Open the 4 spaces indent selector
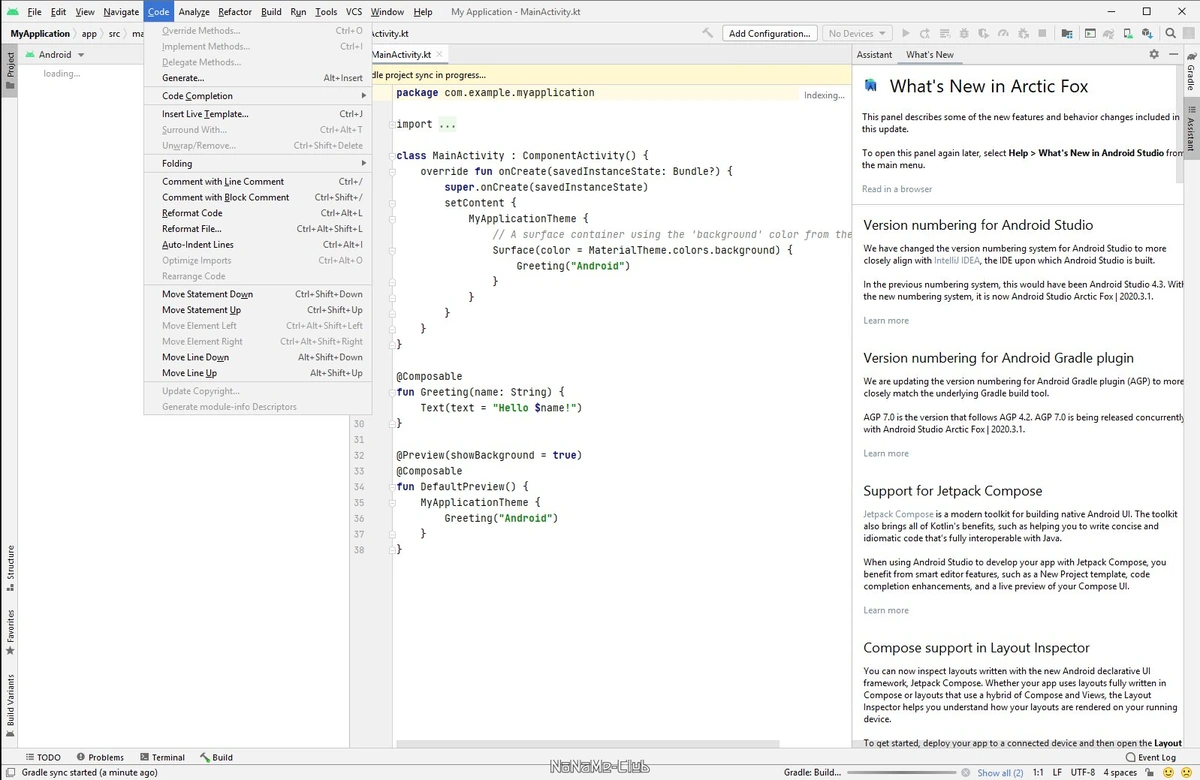Screen dimensions: 1200x780 [1120, 772]
